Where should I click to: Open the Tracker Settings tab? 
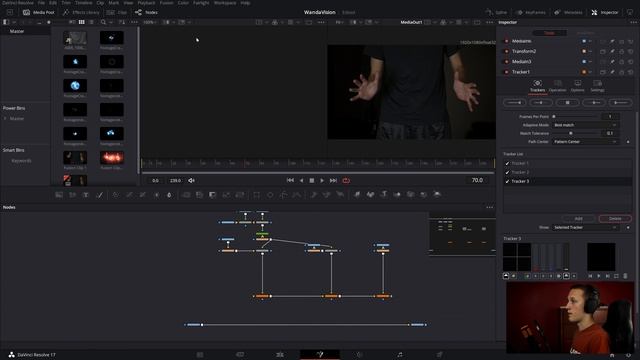597,86
